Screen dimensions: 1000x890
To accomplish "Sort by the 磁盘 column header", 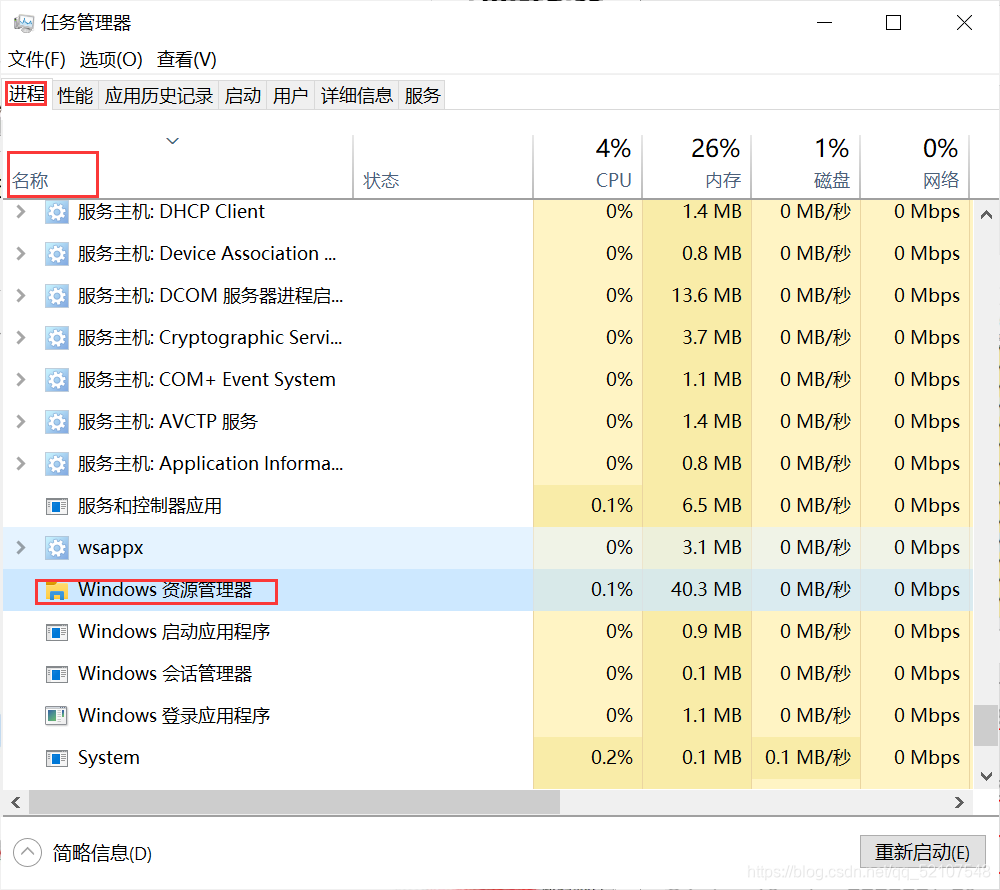I will tap(806, 167).
